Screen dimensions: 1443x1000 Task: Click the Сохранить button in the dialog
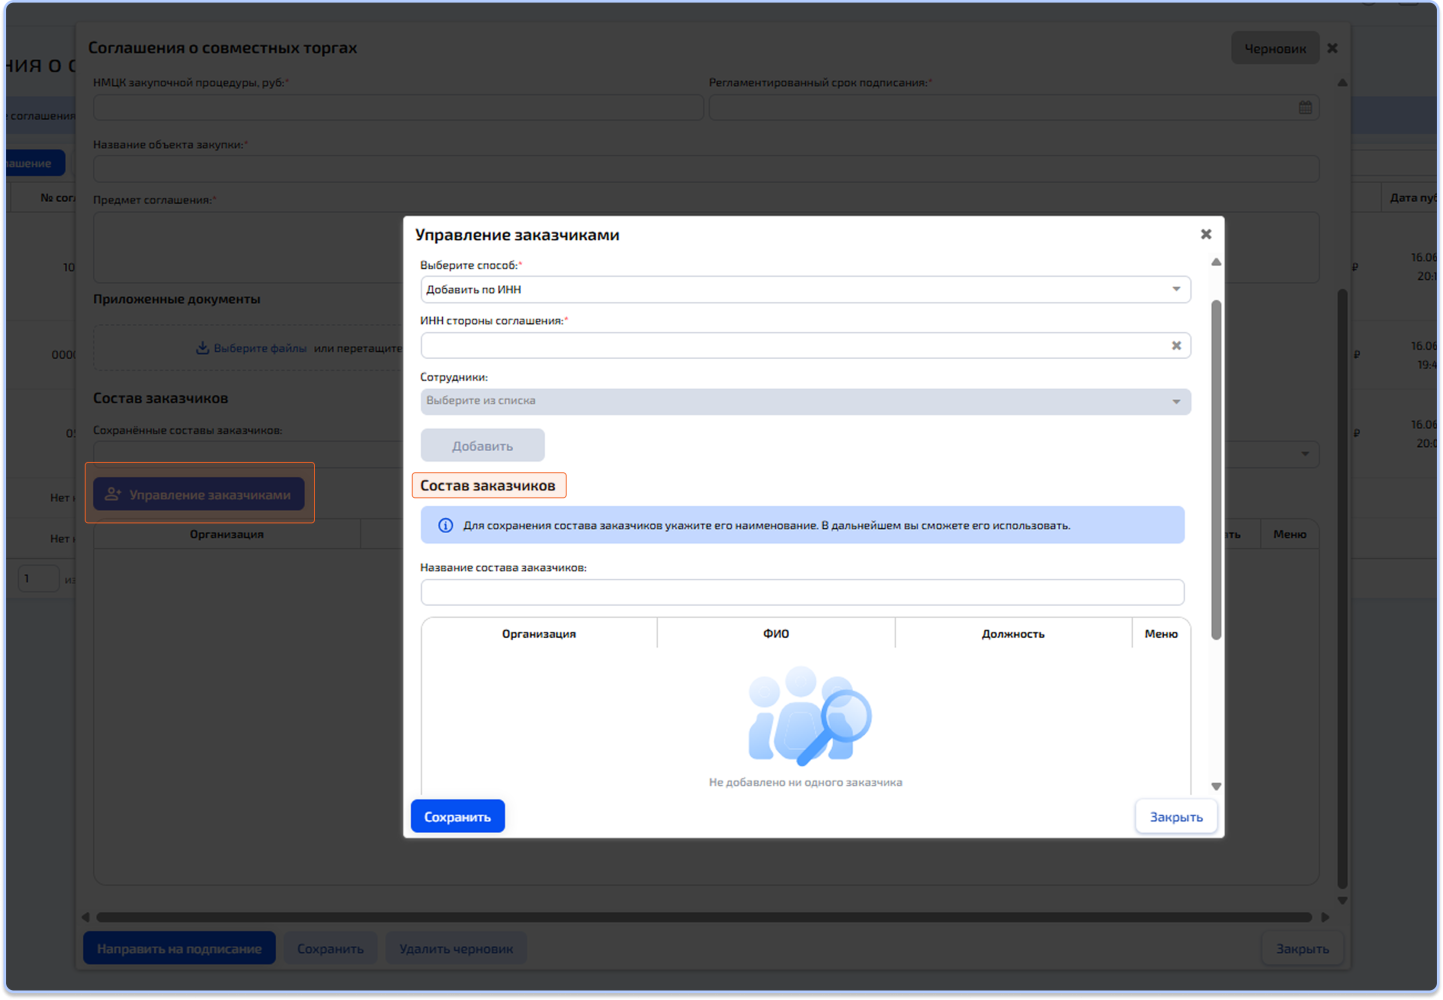(x=457, y=816)
